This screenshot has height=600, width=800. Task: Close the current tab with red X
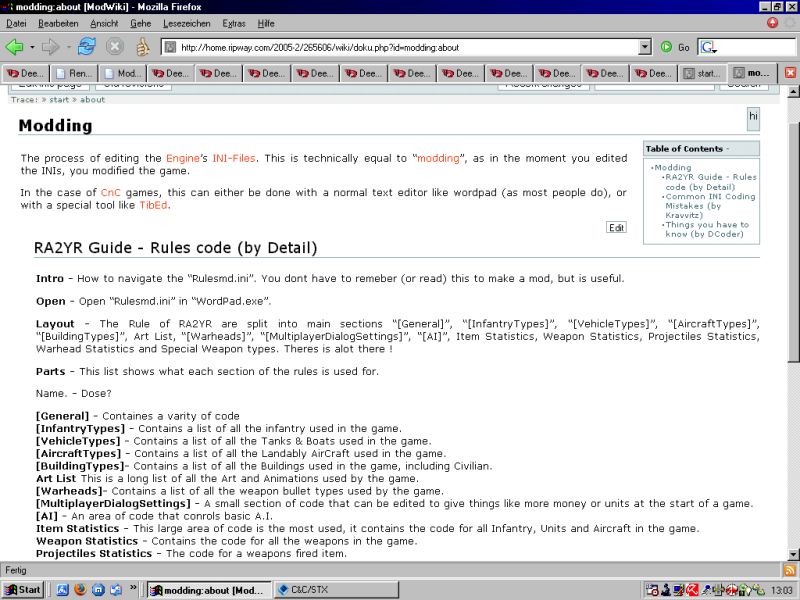pos(790,73)
